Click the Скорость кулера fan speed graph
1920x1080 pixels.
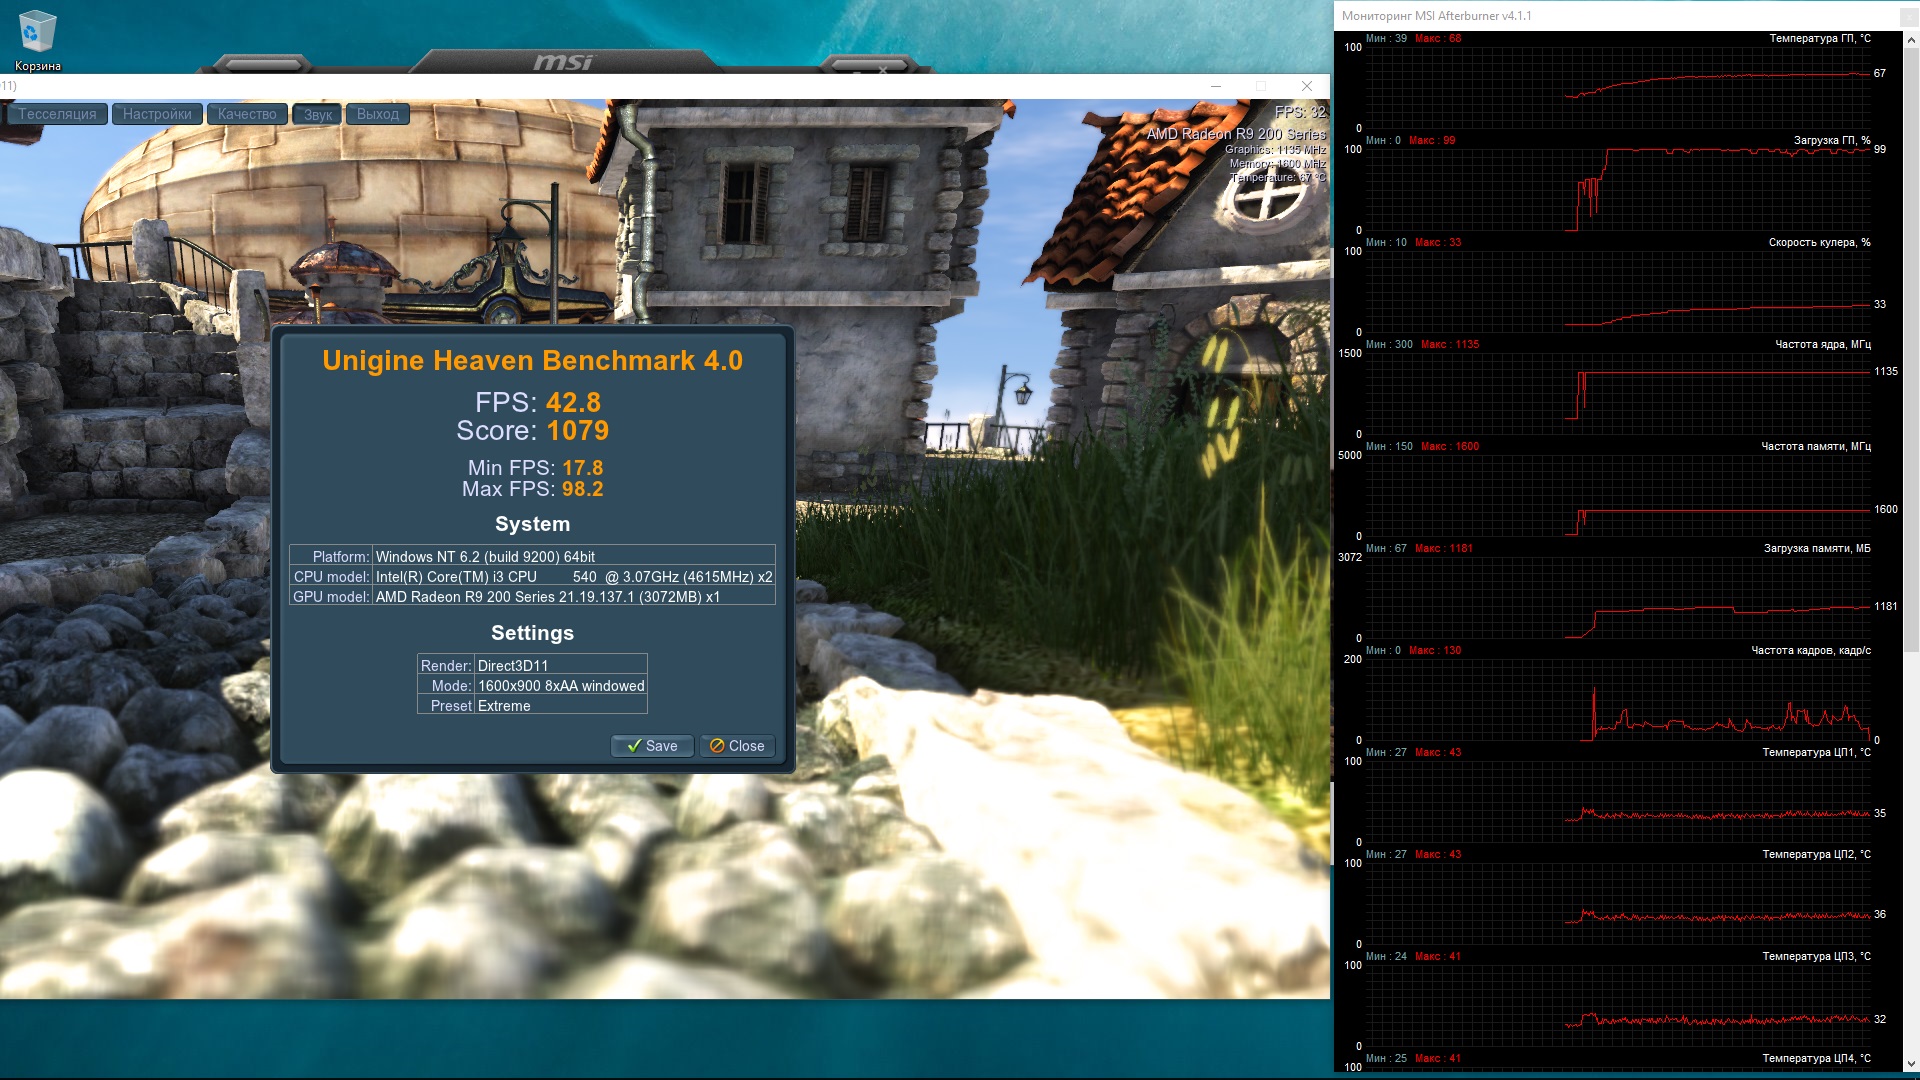click(x=1617, y=292)
